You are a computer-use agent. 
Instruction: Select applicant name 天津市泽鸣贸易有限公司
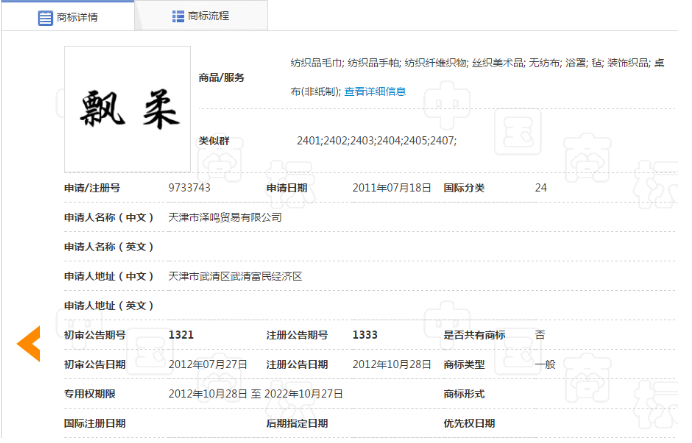(x=225, y=218)
